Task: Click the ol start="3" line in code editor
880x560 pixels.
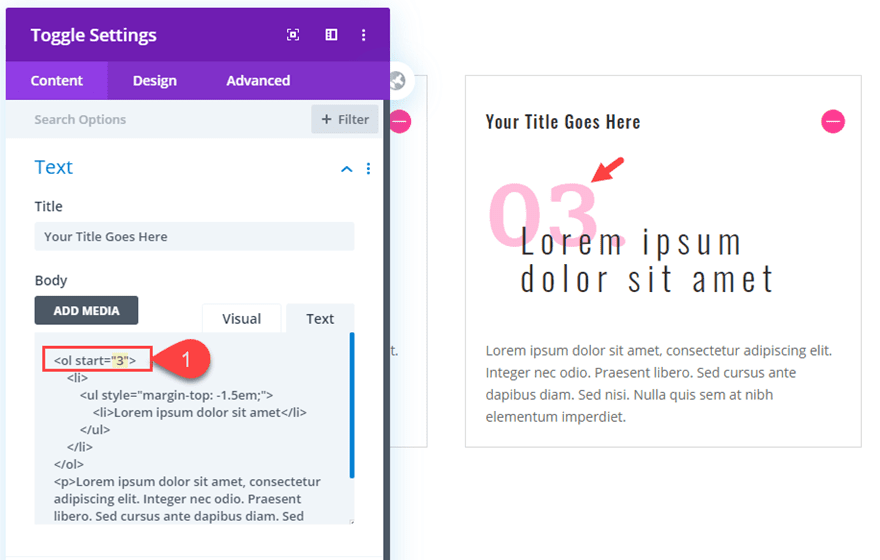Action: point(95,360)
